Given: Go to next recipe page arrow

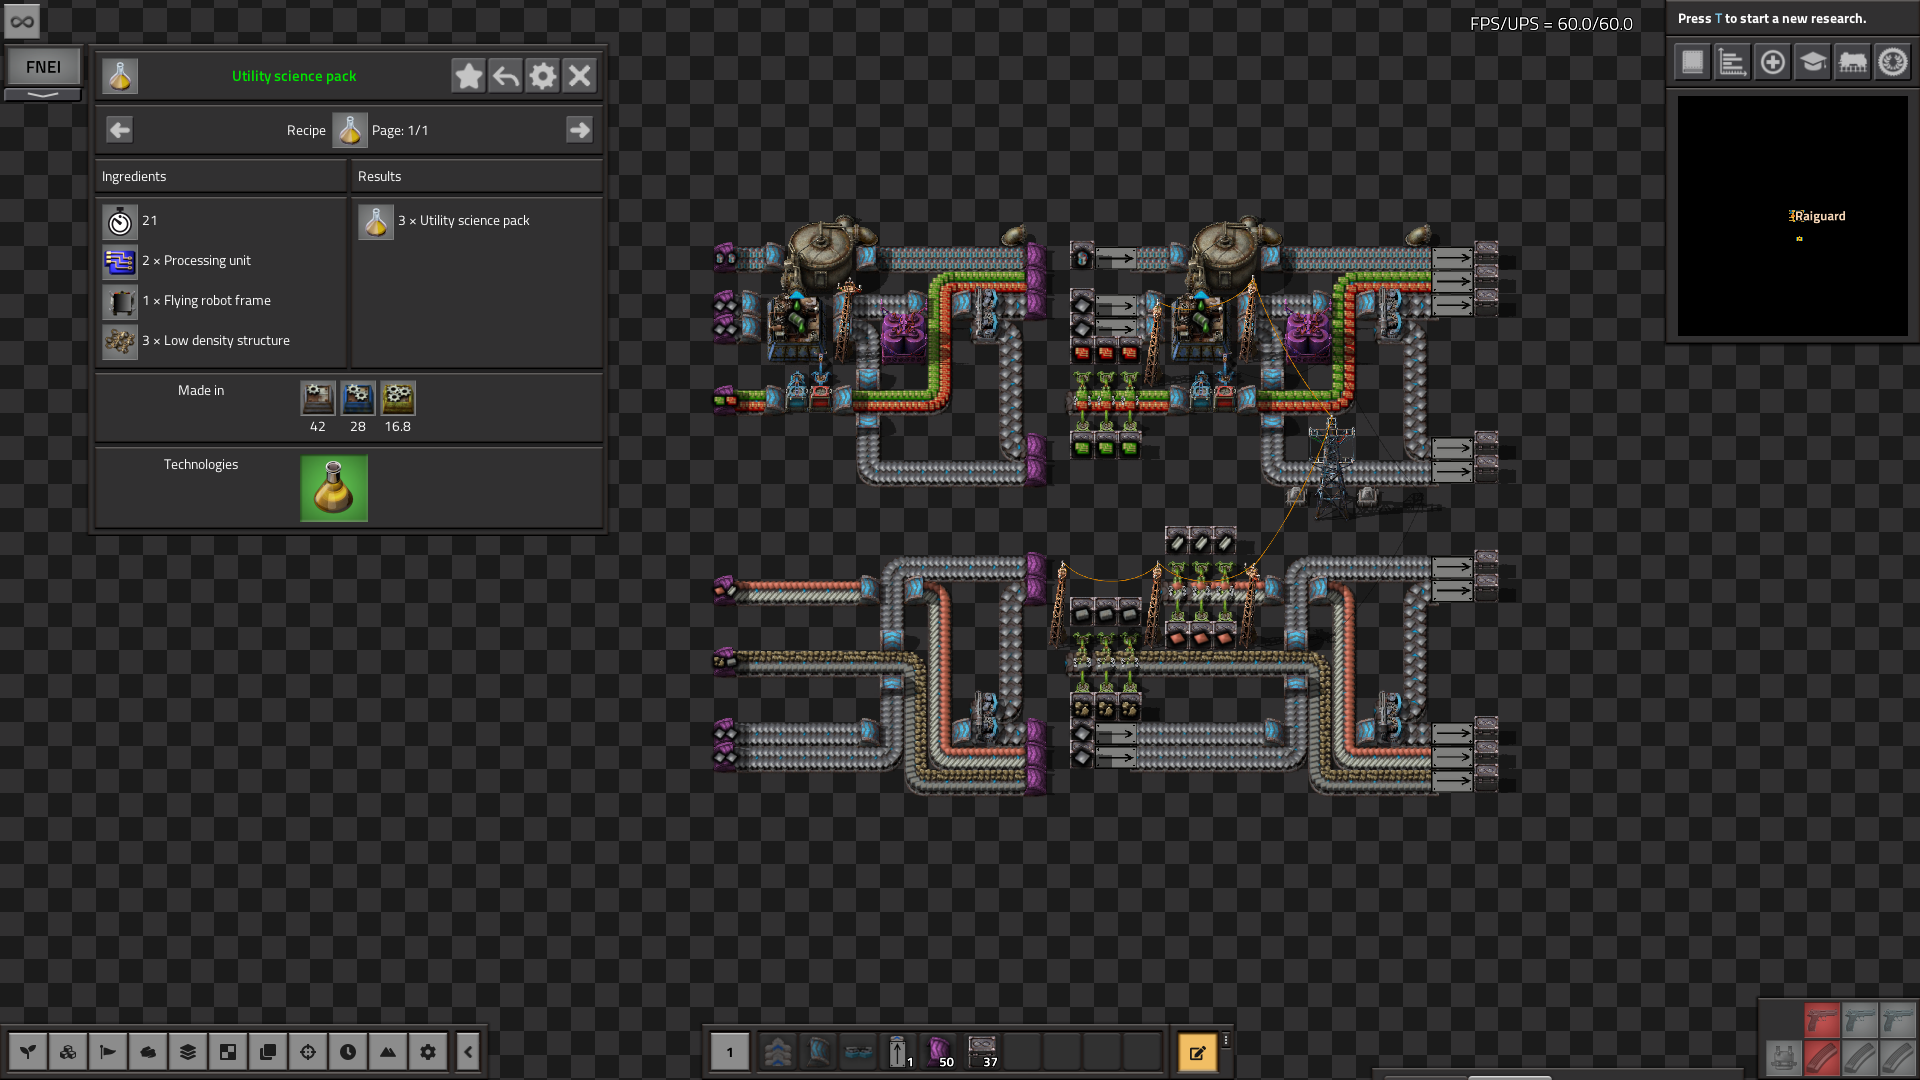Looking at the screenshot, I should 579,130.
